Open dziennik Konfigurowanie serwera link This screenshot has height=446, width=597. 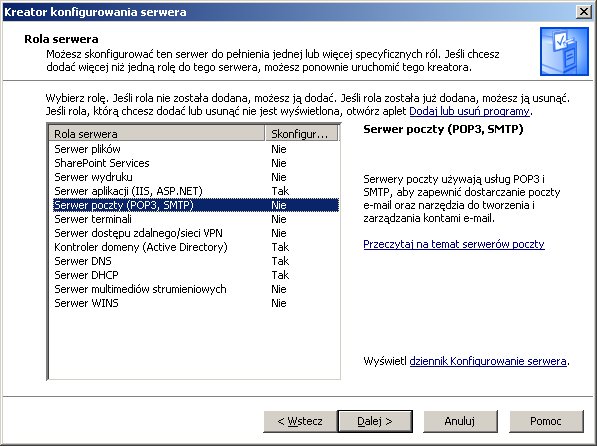[488, 361]
